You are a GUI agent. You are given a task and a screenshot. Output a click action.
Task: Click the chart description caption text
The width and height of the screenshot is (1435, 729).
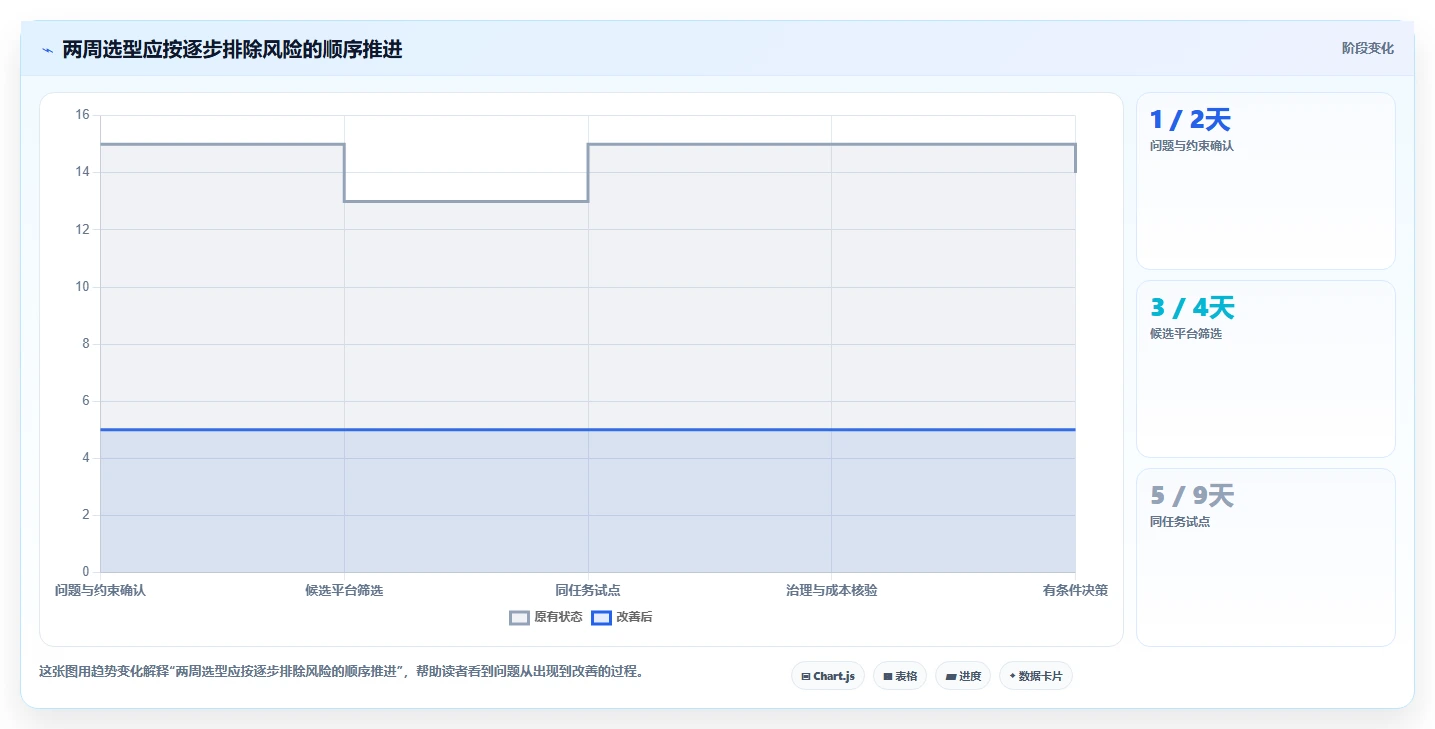341,671
